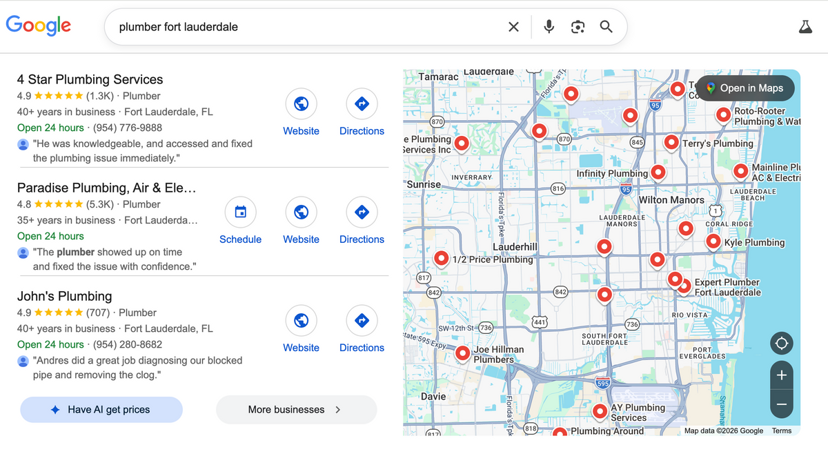The width and height of the screenshot is (828, 456).
Task: Select Kyle Plumbing map pin
Action: [x=713, y=241]
